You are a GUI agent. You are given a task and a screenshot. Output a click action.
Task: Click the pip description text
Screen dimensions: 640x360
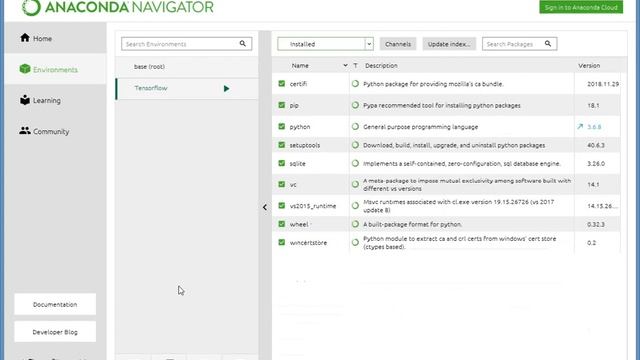[442, 106]
